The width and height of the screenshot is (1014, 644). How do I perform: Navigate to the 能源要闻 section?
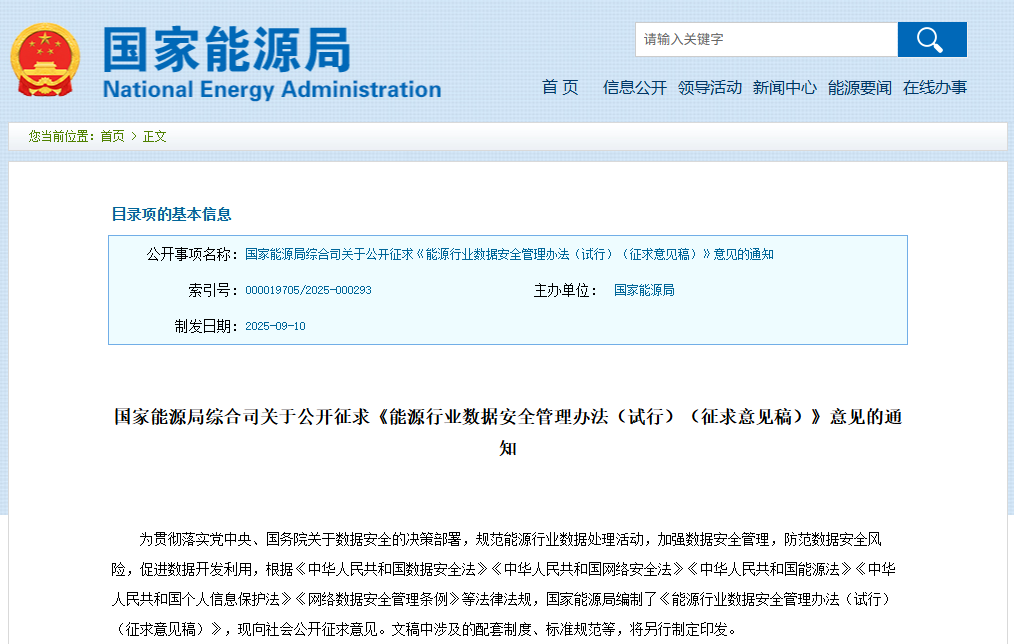click(x=859, y=88)
